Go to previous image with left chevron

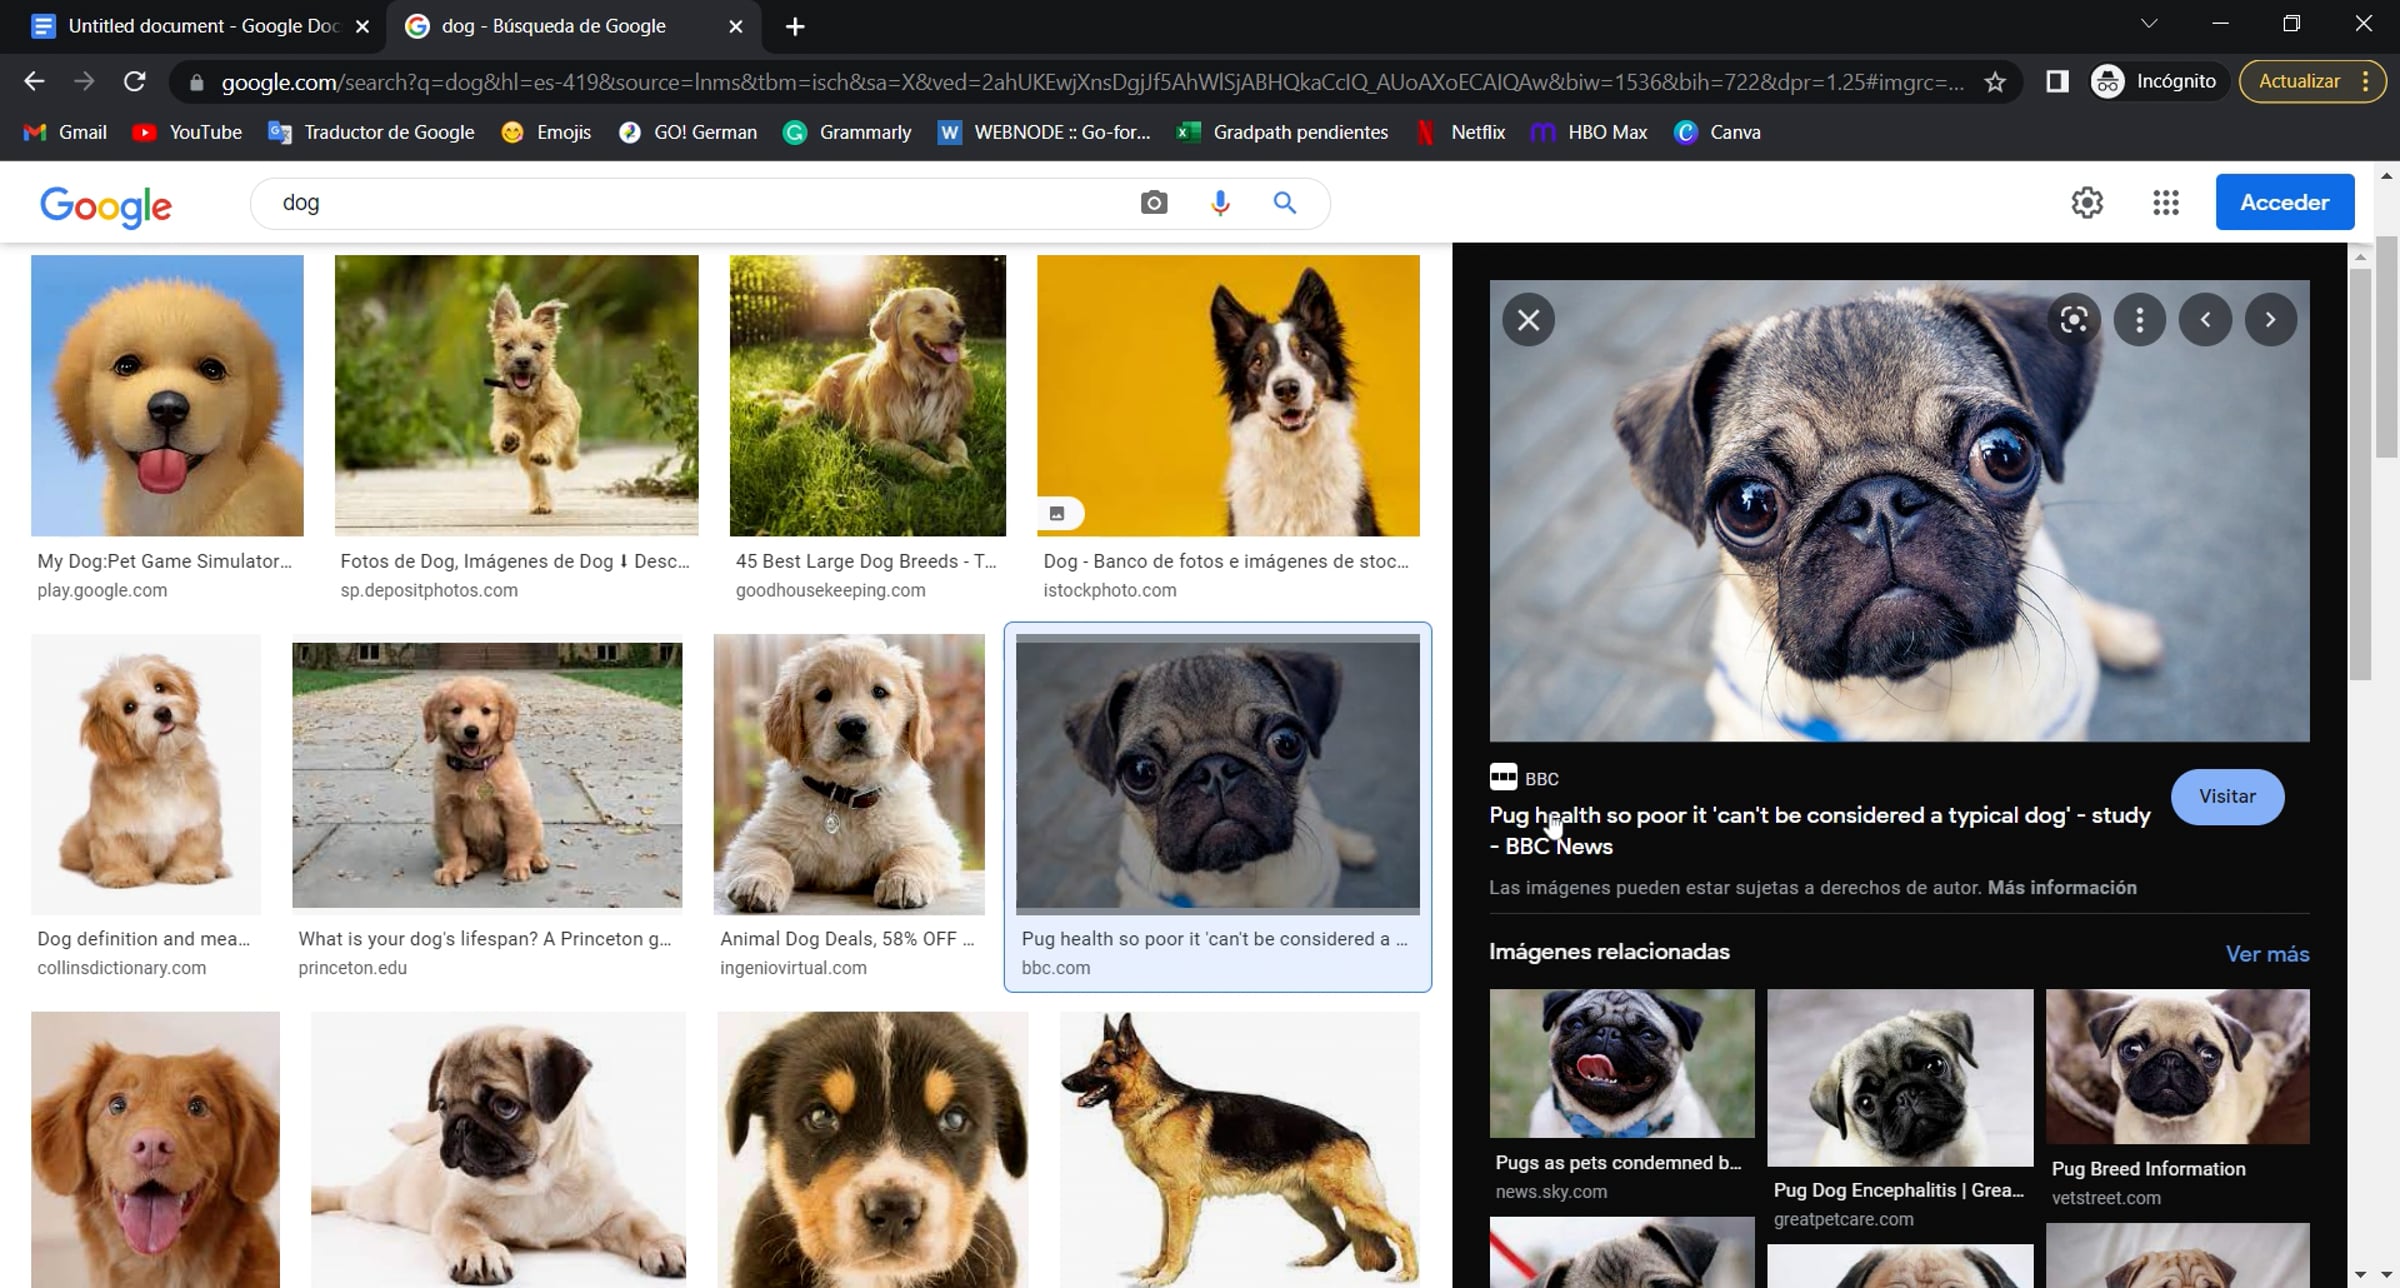[x=2205, y=320]
